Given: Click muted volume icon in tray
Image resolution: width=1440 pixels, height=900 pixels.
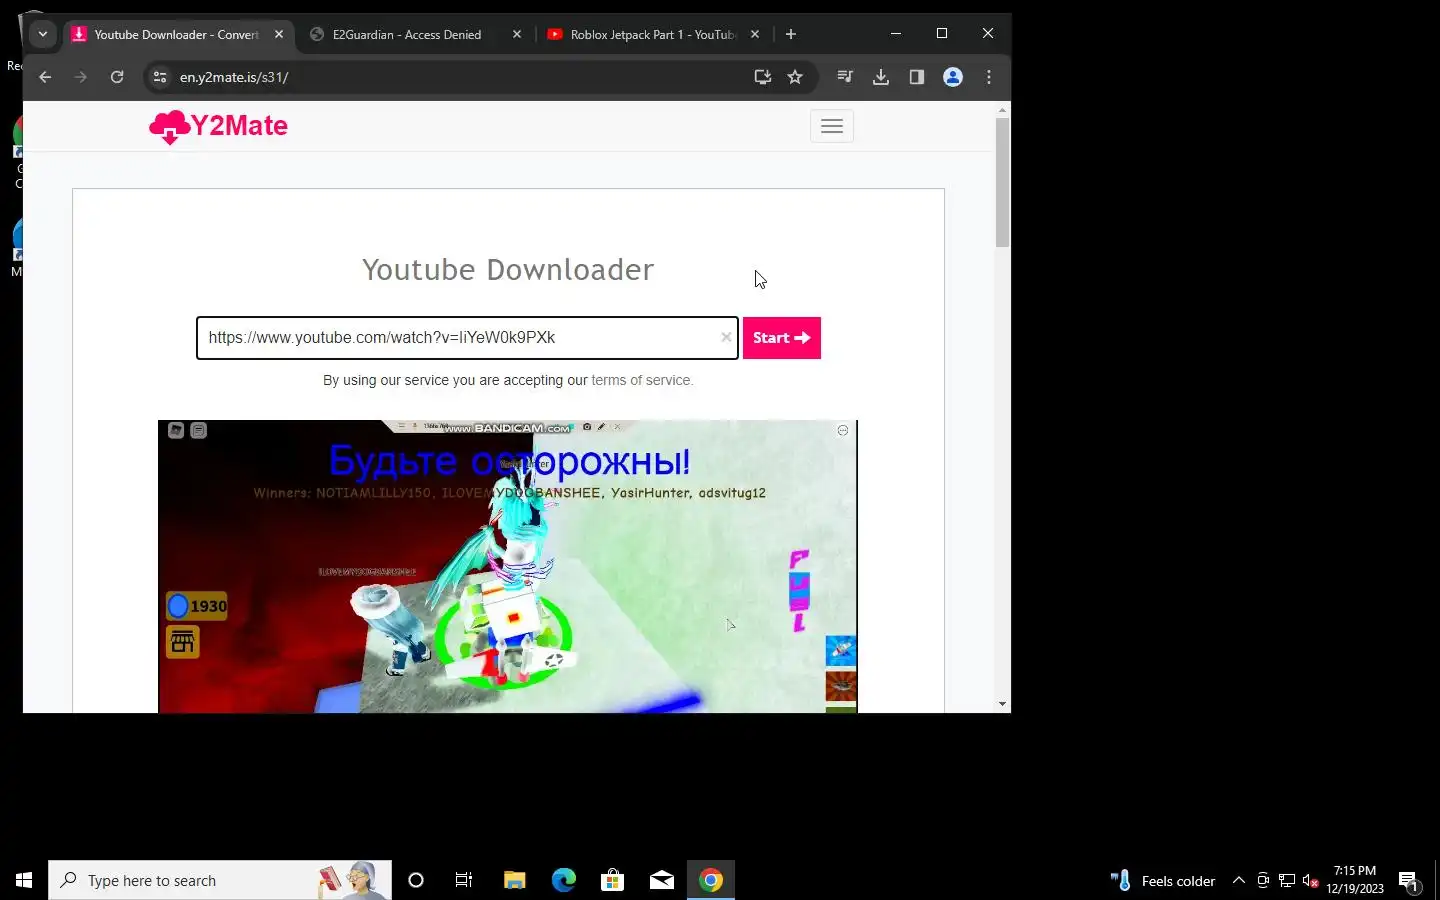Looking at the screenshot, I should pyautogui.click(x=1311, y=881).
